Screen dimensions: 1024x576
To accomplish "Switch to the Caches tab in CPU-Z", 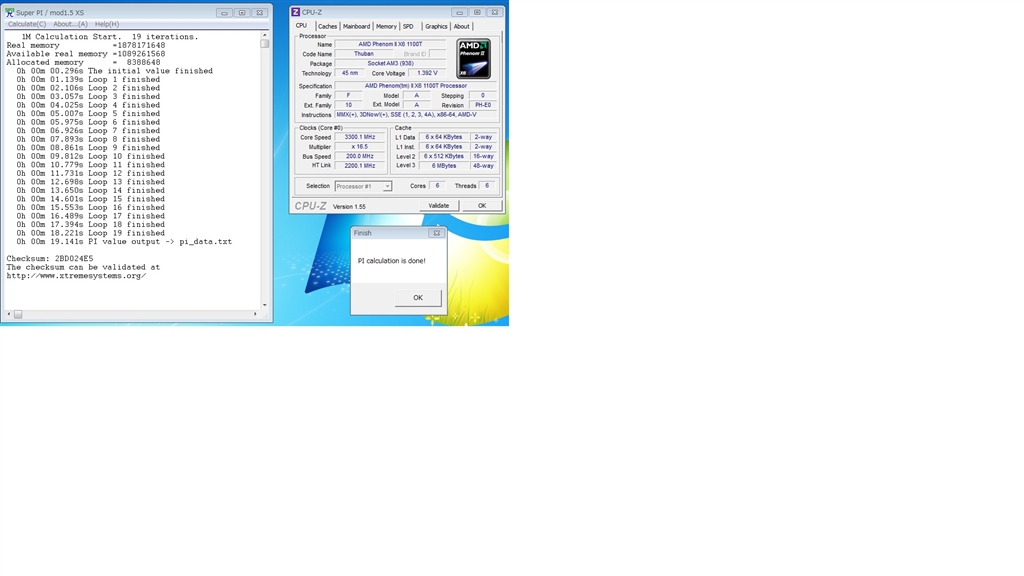I will tap(327, 27).
